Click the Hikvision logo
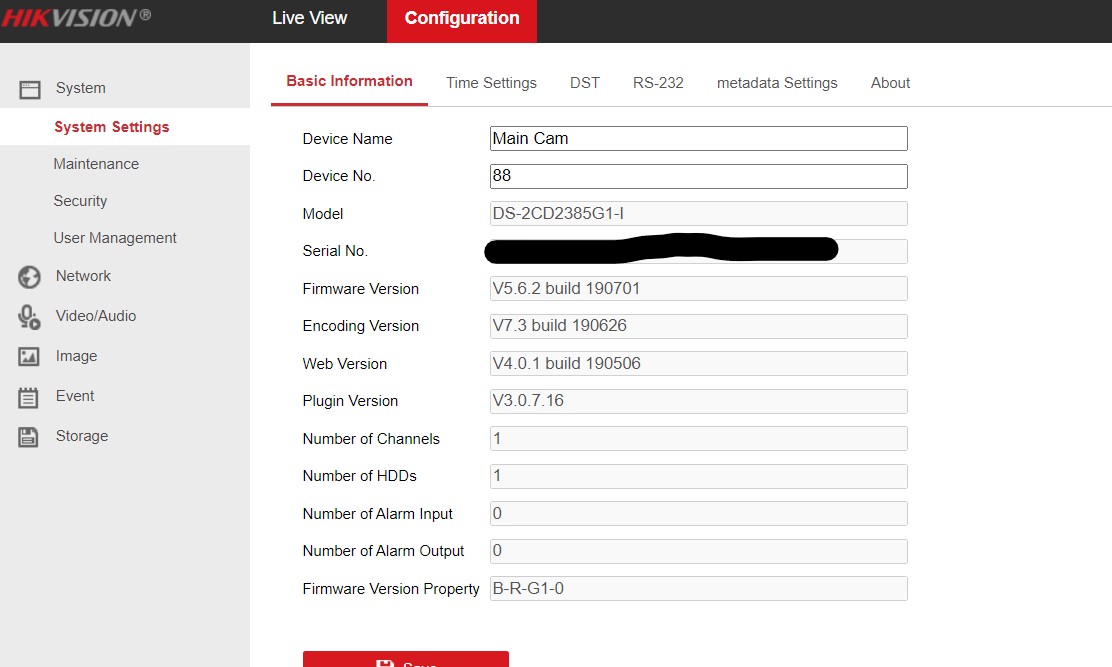The image size is (1112, 667). [x=76, y=18]
